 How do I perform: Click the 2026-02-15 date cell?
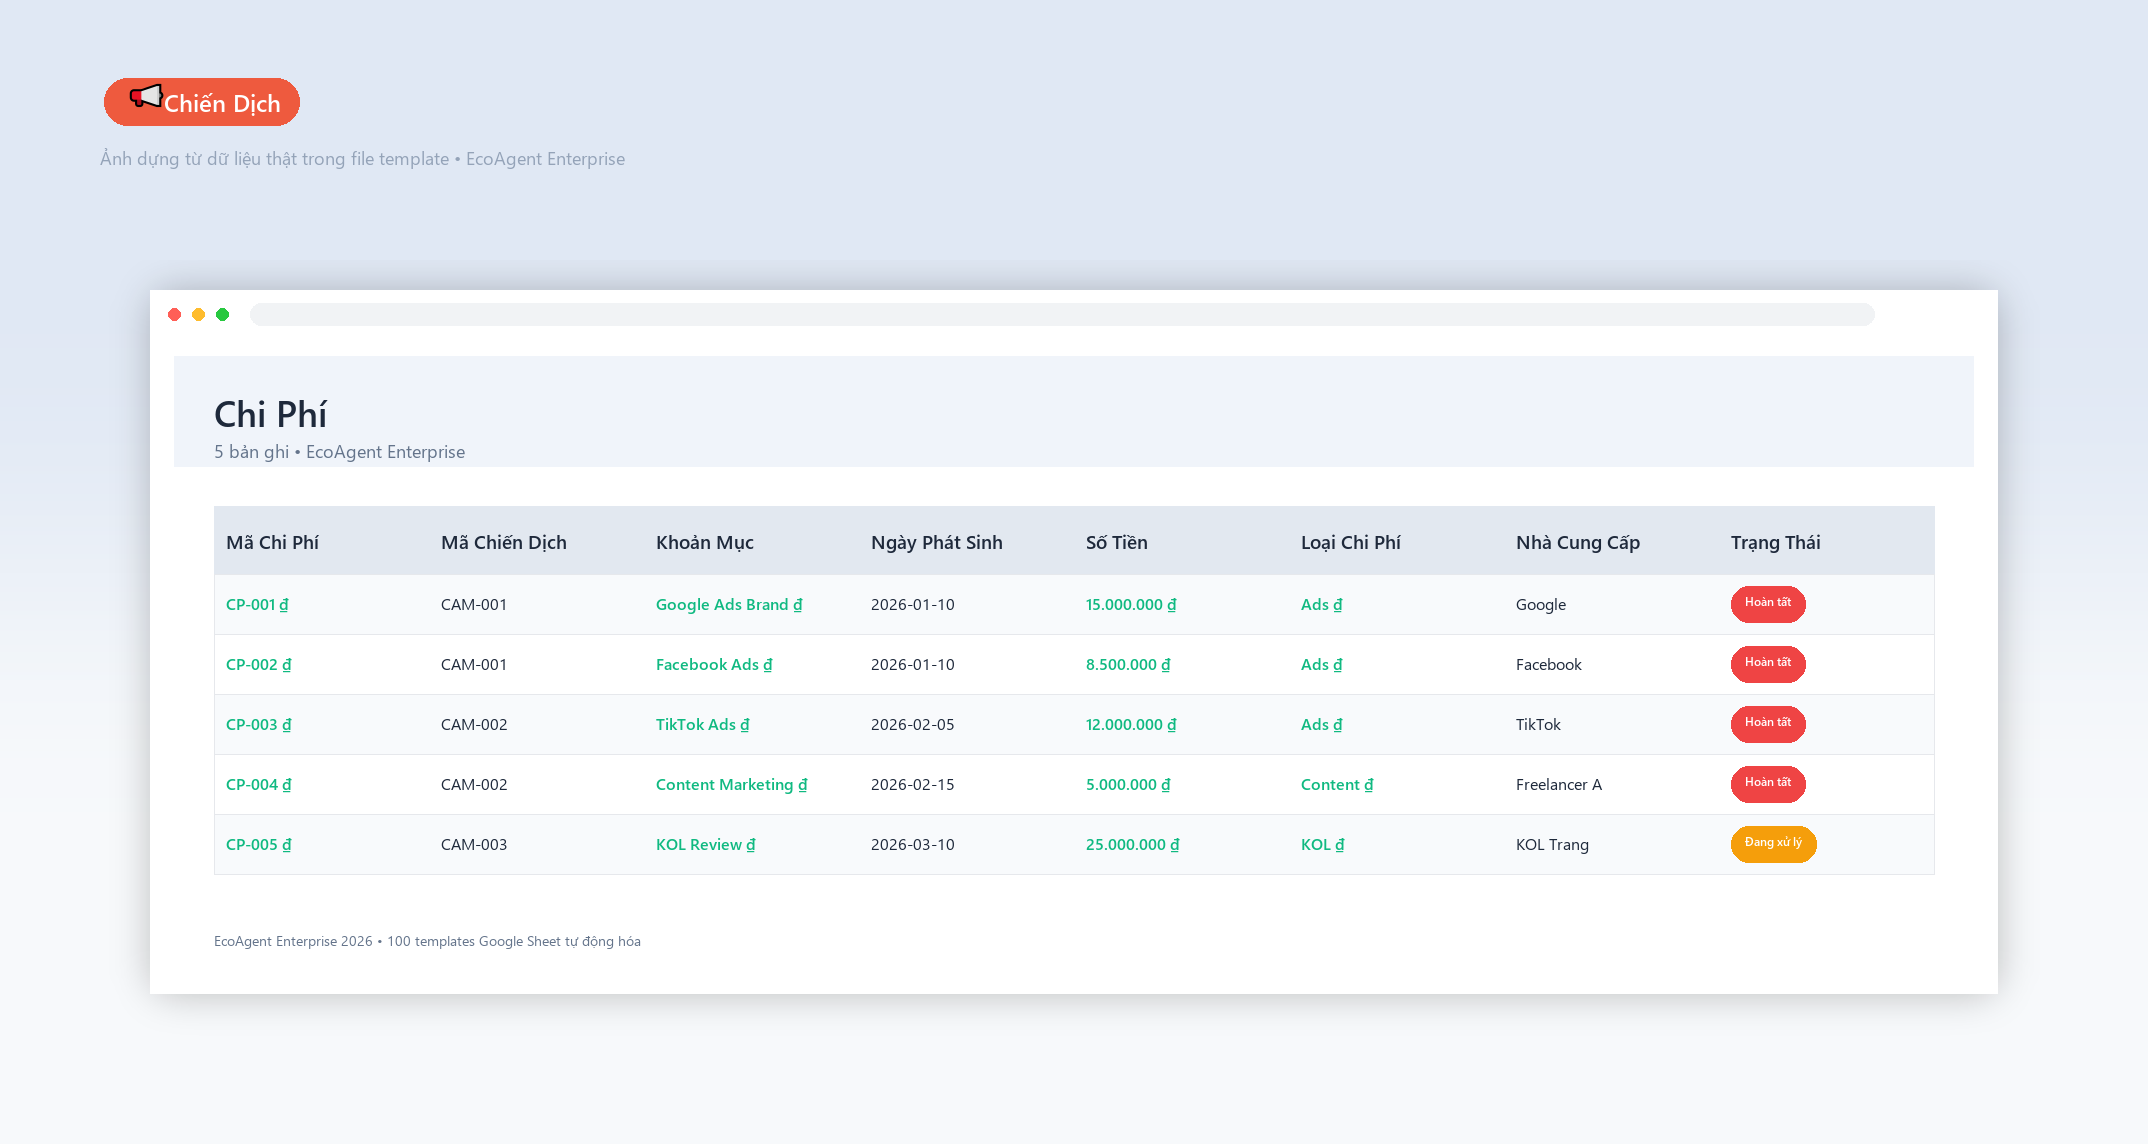pos(913,785)
